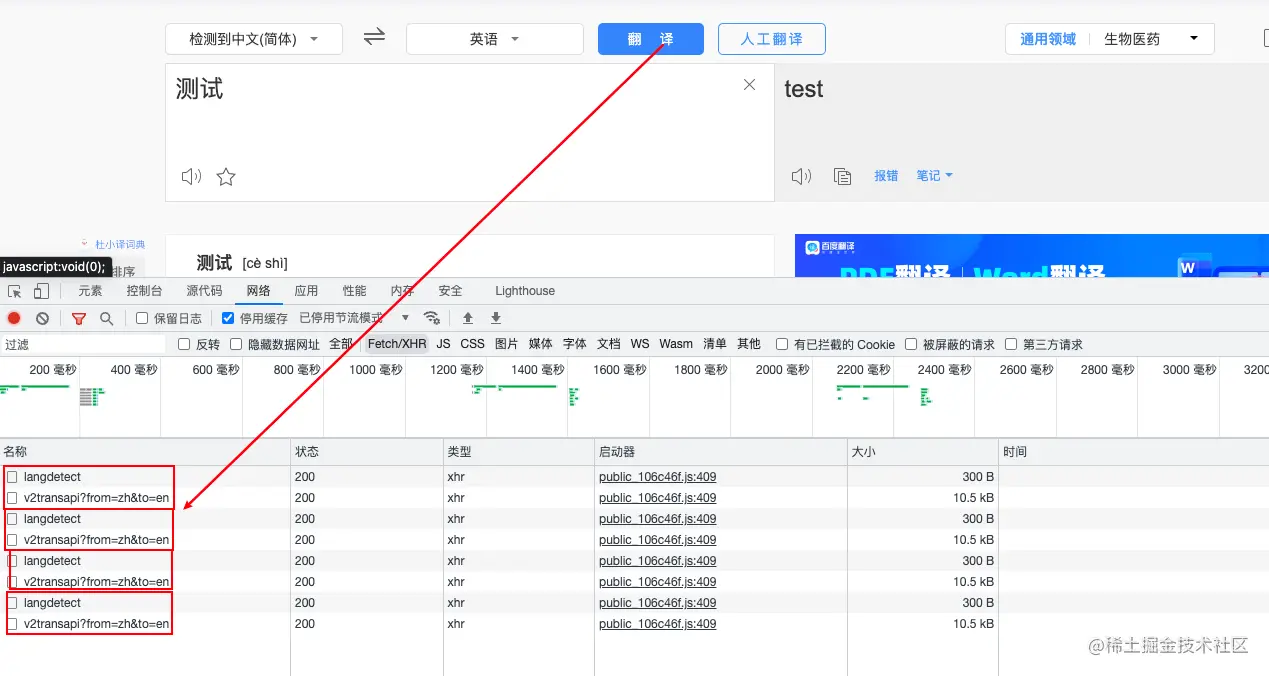
Task: Filter requests by 媒体
Action: (540, 344)
